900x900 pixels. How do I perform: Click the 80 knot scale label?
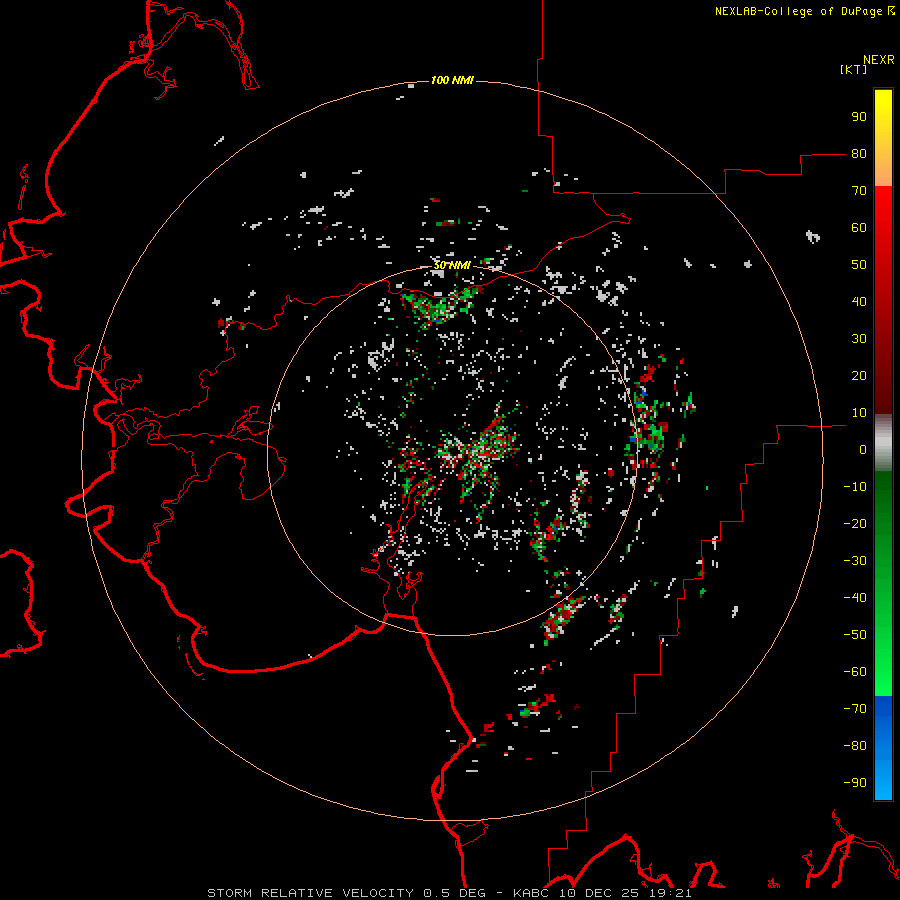859,154
